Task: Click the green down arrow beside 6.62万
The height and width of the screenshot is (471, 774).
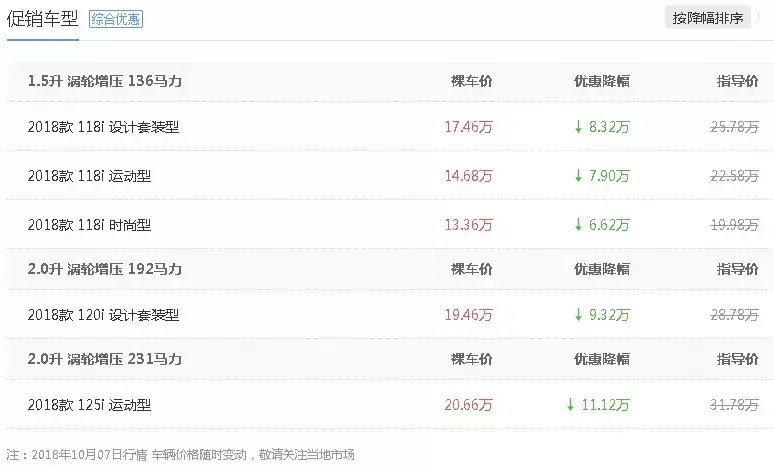Action: (578, 225)
